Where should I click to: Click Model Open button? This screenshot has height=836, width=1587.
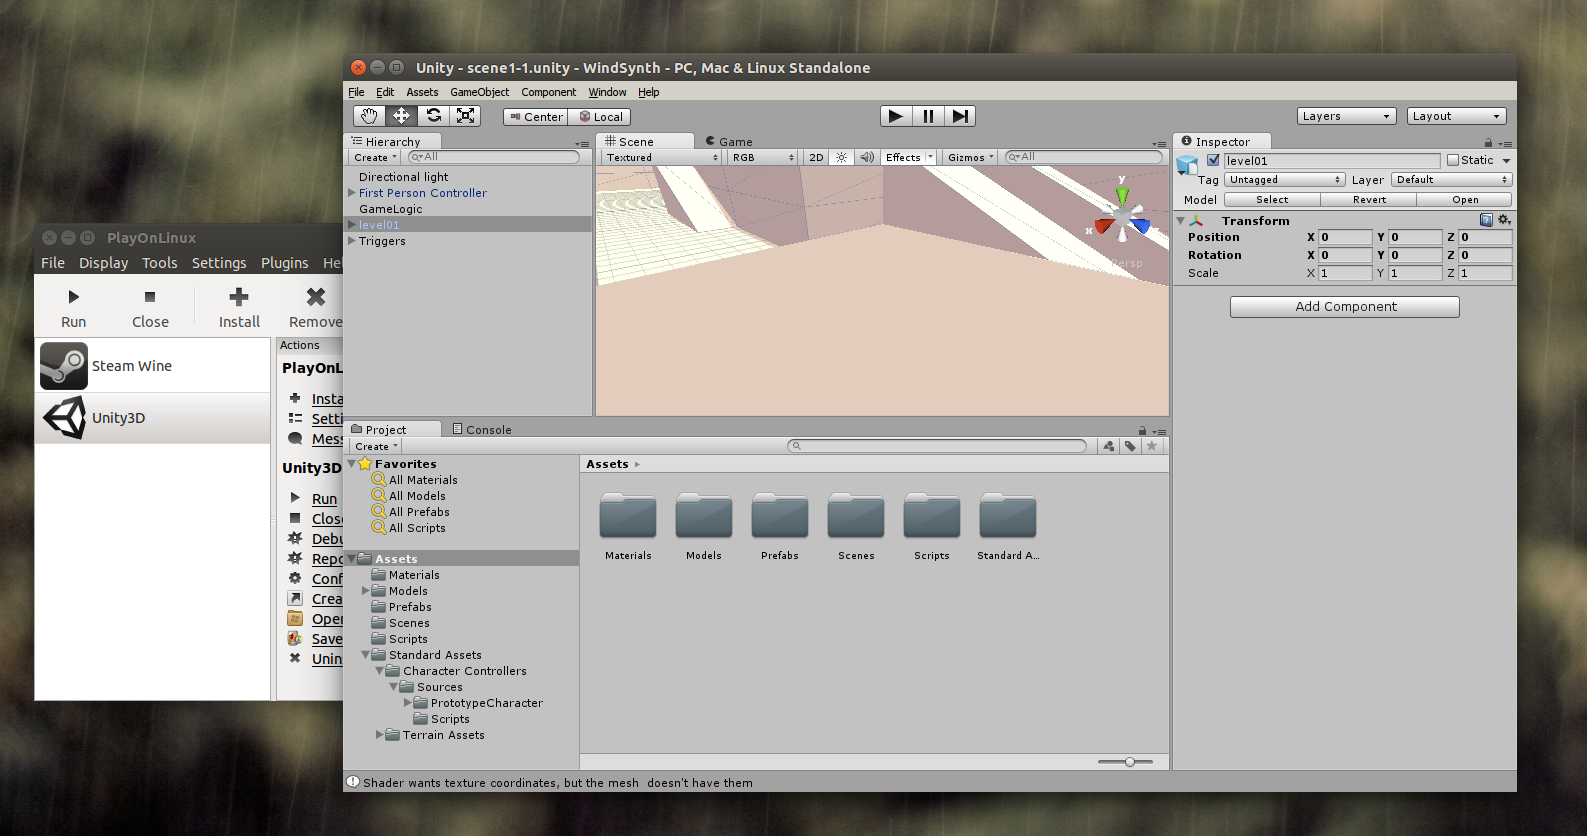tap(1465, 200)
